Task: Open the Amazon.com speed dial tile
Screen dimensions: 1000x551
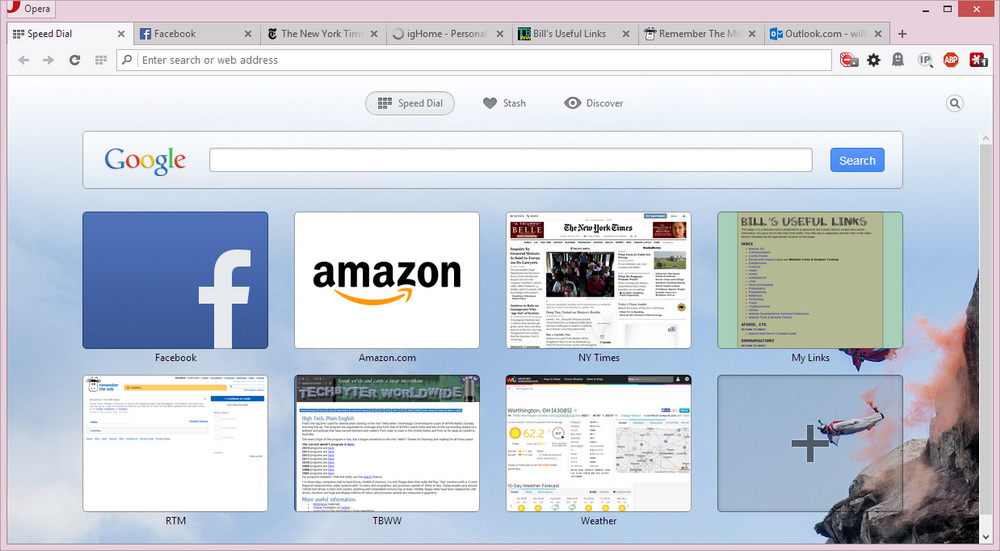Action: pos(387,280)
